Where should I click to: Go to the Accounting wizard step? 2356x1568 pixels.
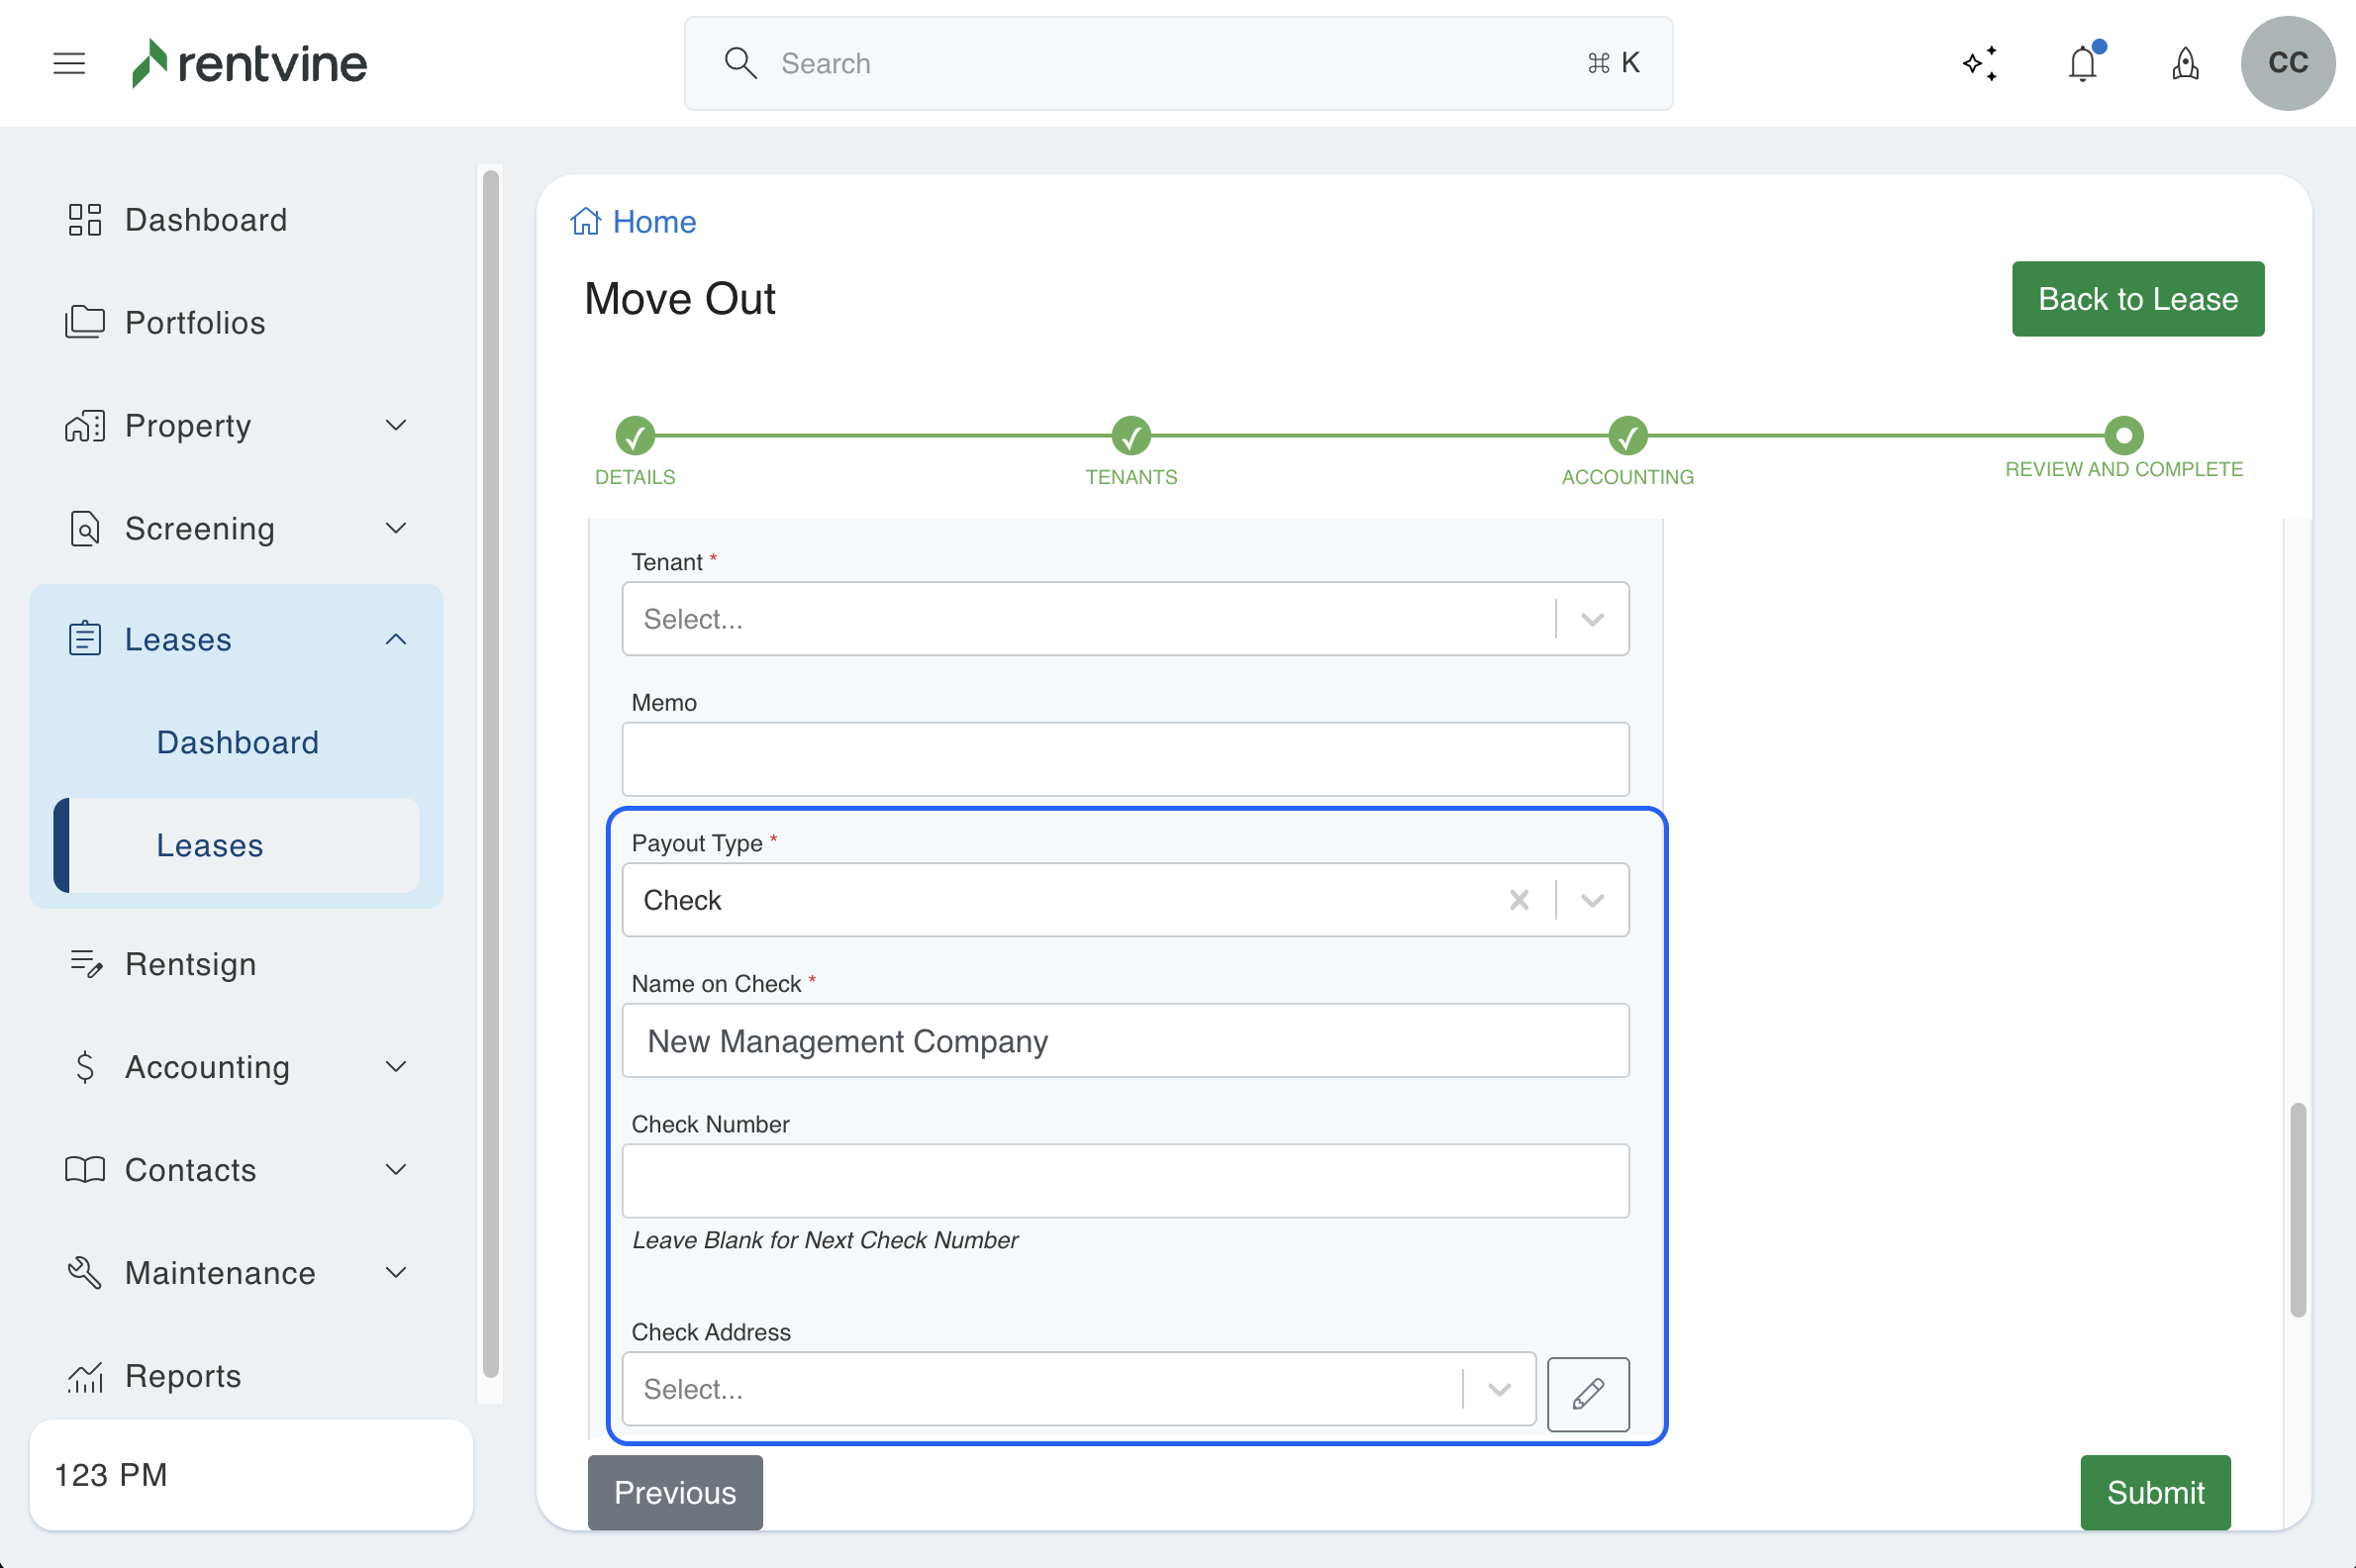[x=1627, y=436]
